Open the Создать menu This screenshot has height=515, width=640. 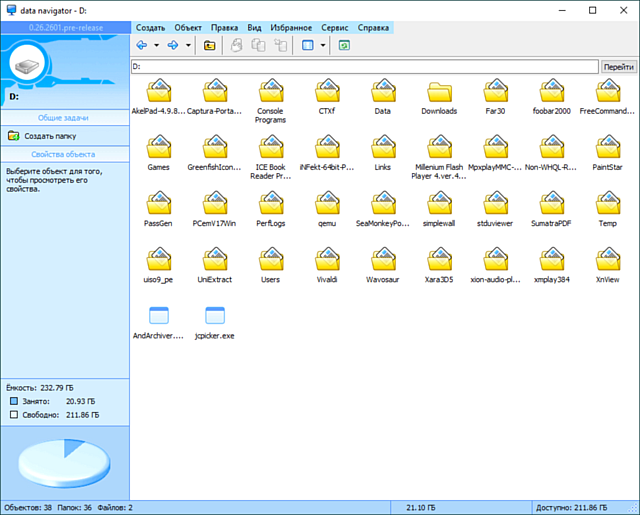click(150, 27)
